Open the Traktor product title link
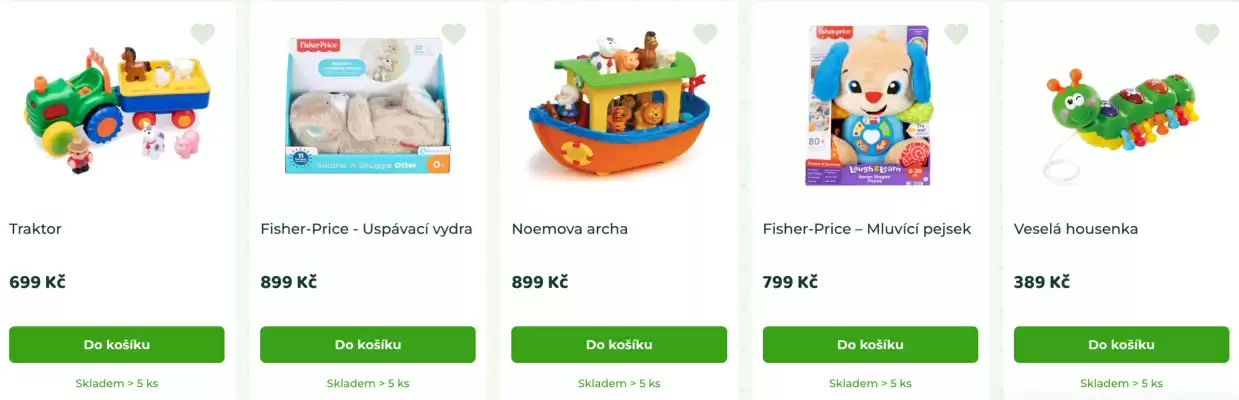 click(36, 229)
